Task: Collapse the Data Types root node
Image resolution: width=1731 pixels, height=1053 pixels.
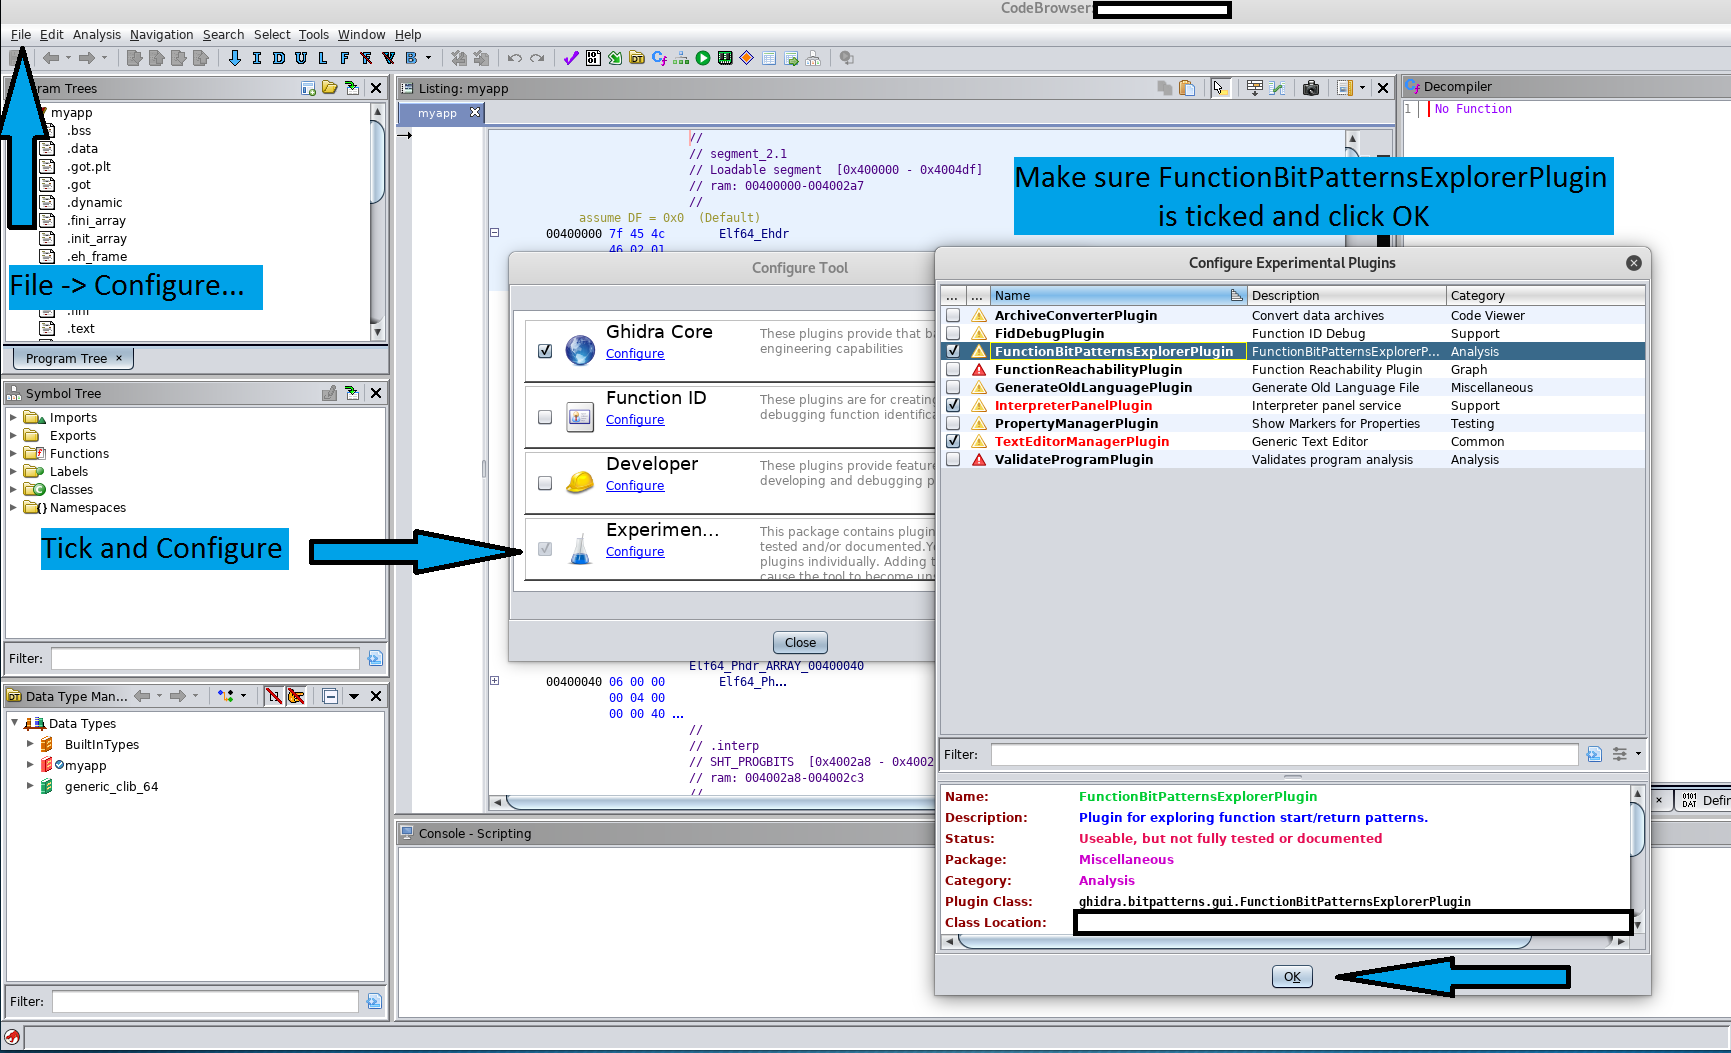Action: [x=14, y=723]
